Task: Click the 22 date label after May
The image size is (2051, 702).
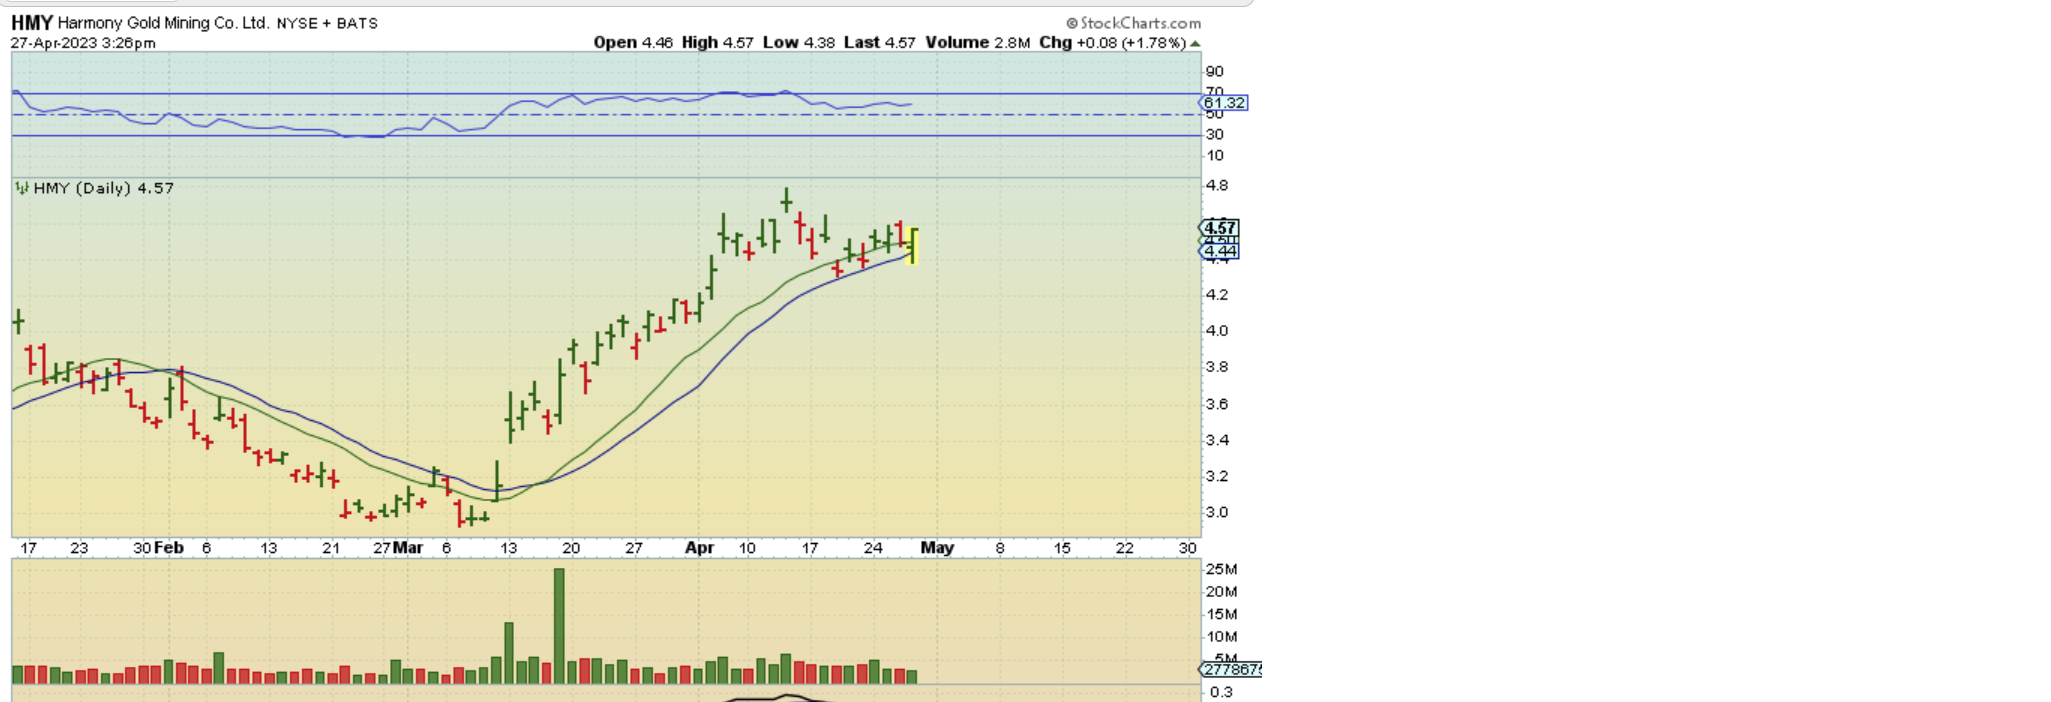Action: (1125, 548)
